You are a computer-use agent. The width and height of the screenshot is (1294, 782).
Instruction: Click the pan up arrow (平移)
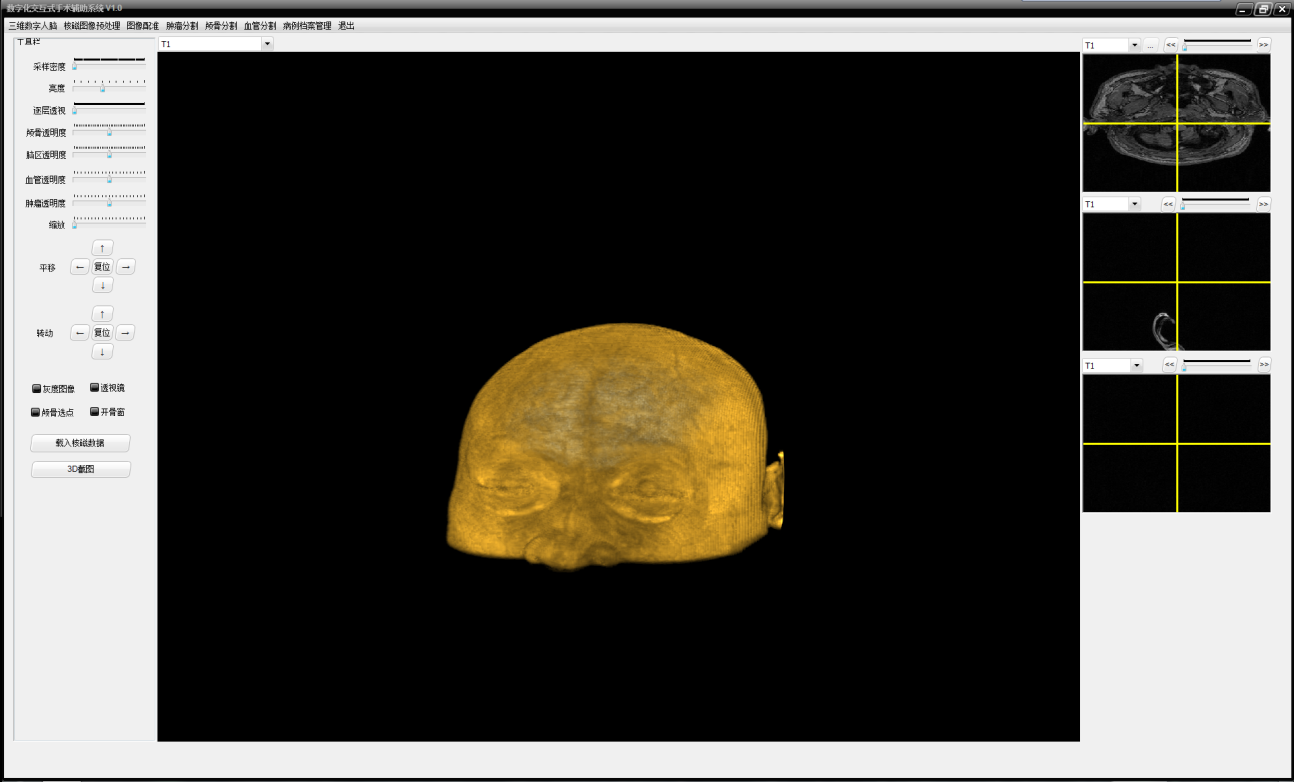[102, 248]
